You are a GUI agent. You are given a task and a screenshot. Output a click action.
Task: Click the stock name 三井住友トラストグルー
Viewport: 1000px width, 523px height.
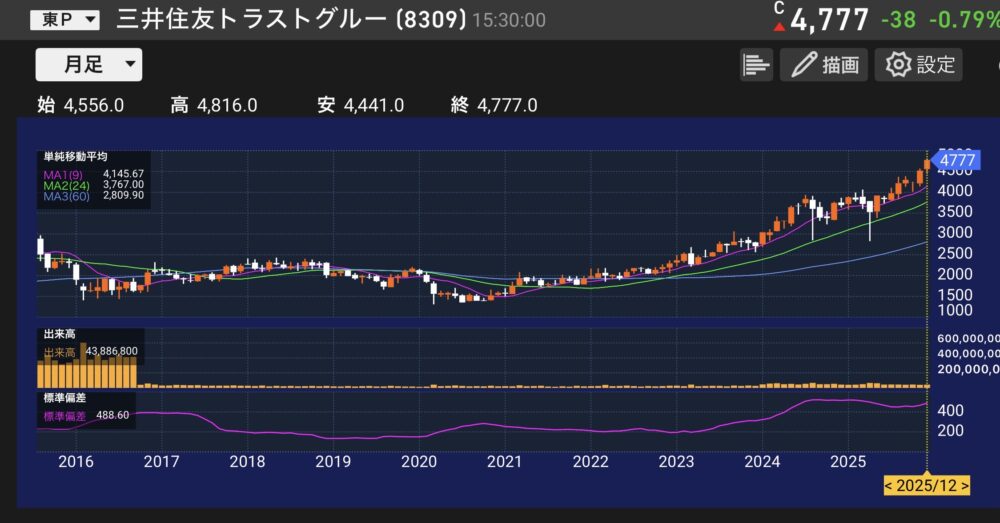click(x=251, y=20)
